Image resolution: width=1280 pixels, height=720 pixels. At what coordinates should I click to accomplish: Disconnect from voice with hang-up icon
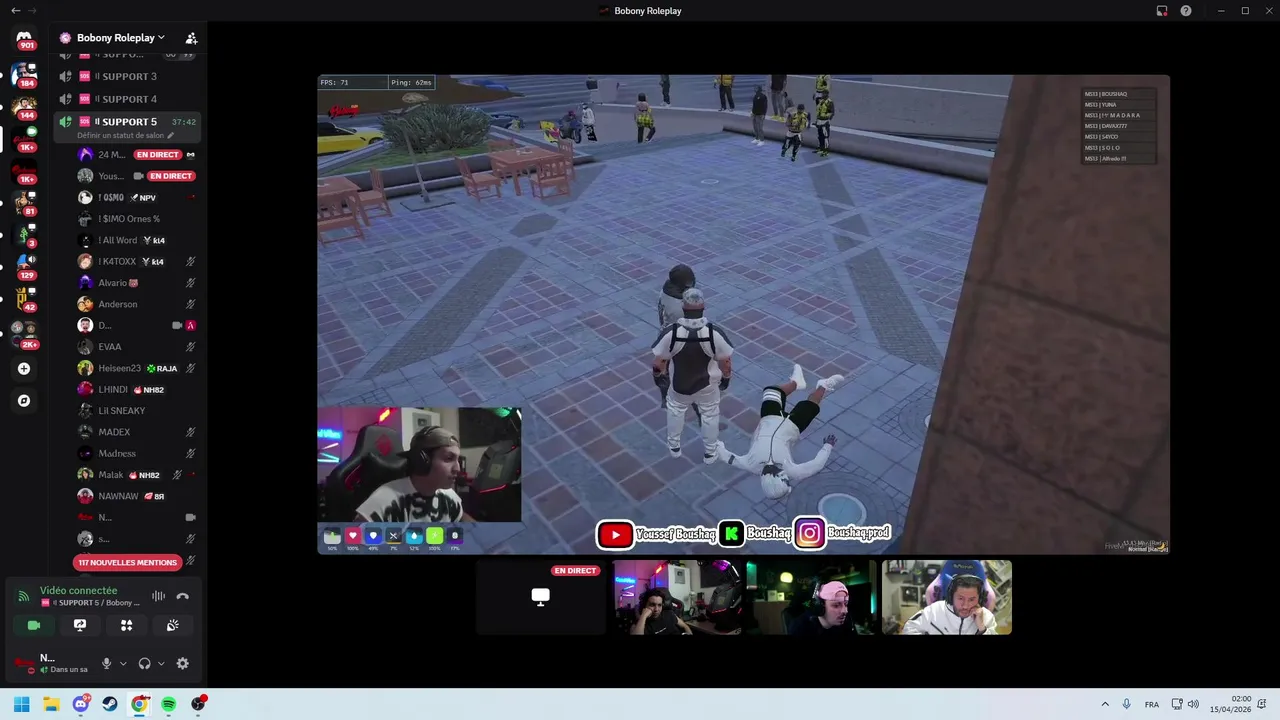click(x=182, y=596)
